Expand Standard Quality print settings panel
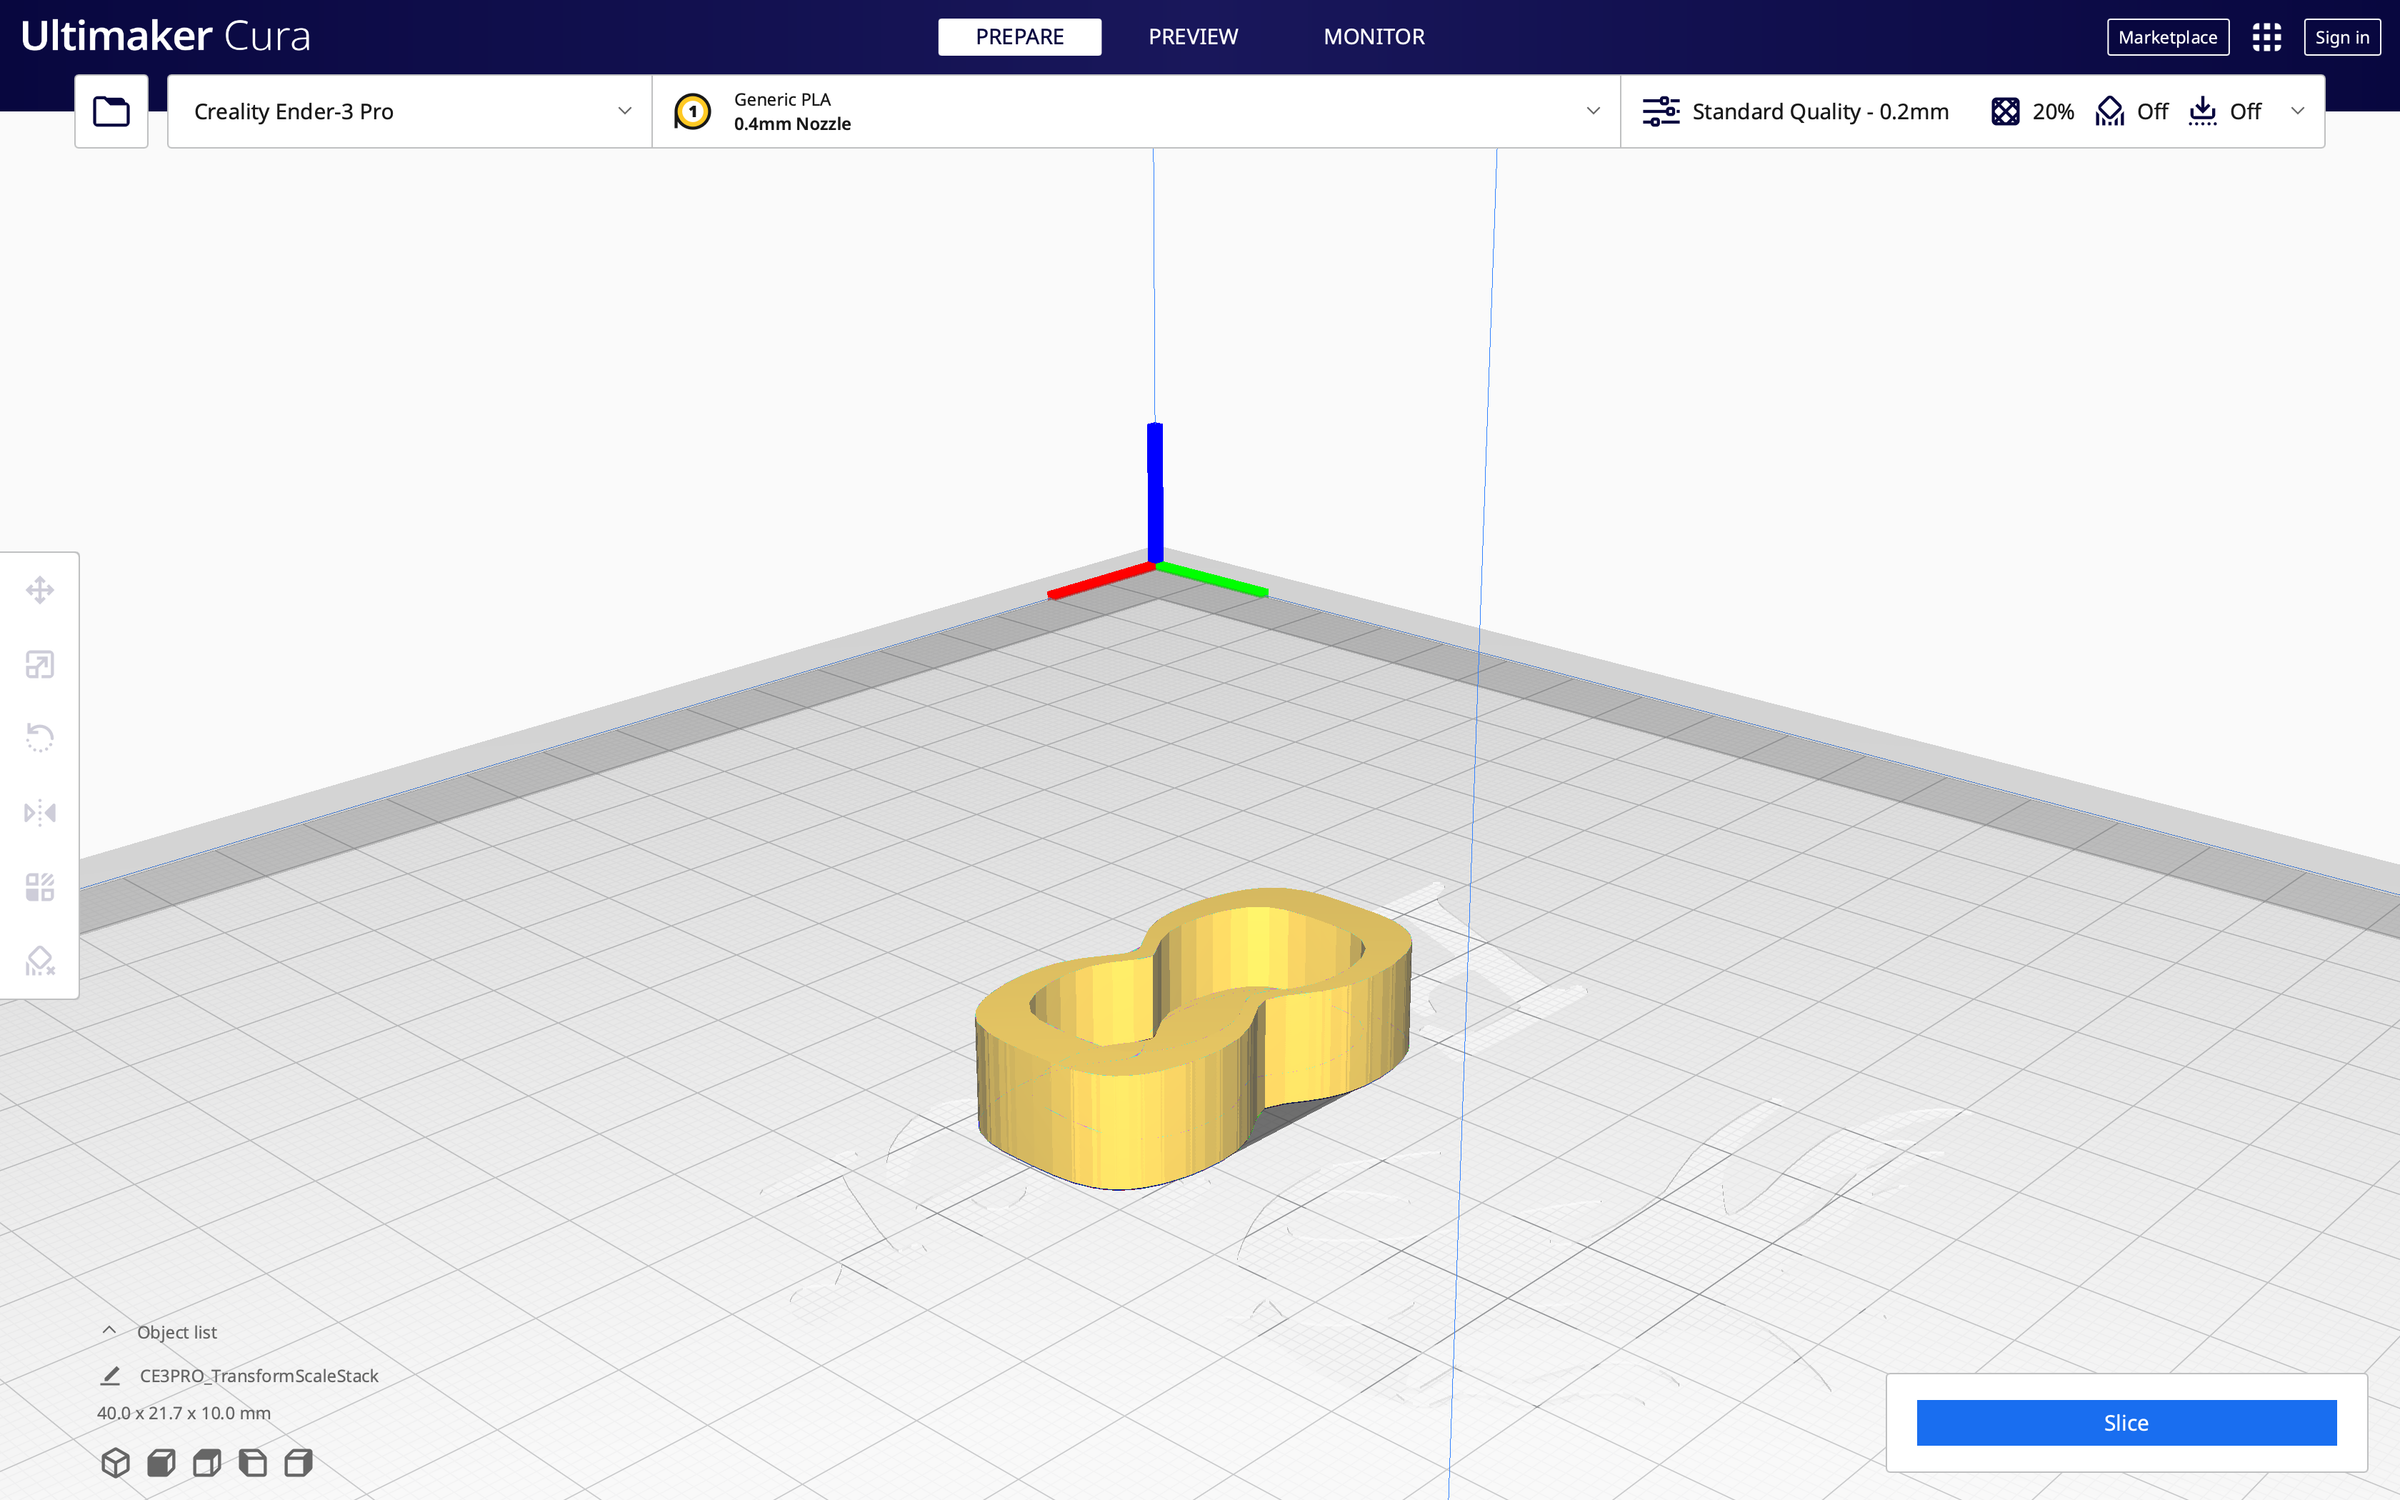Screen dimensions: 2400x1500 click(1972, 111)
